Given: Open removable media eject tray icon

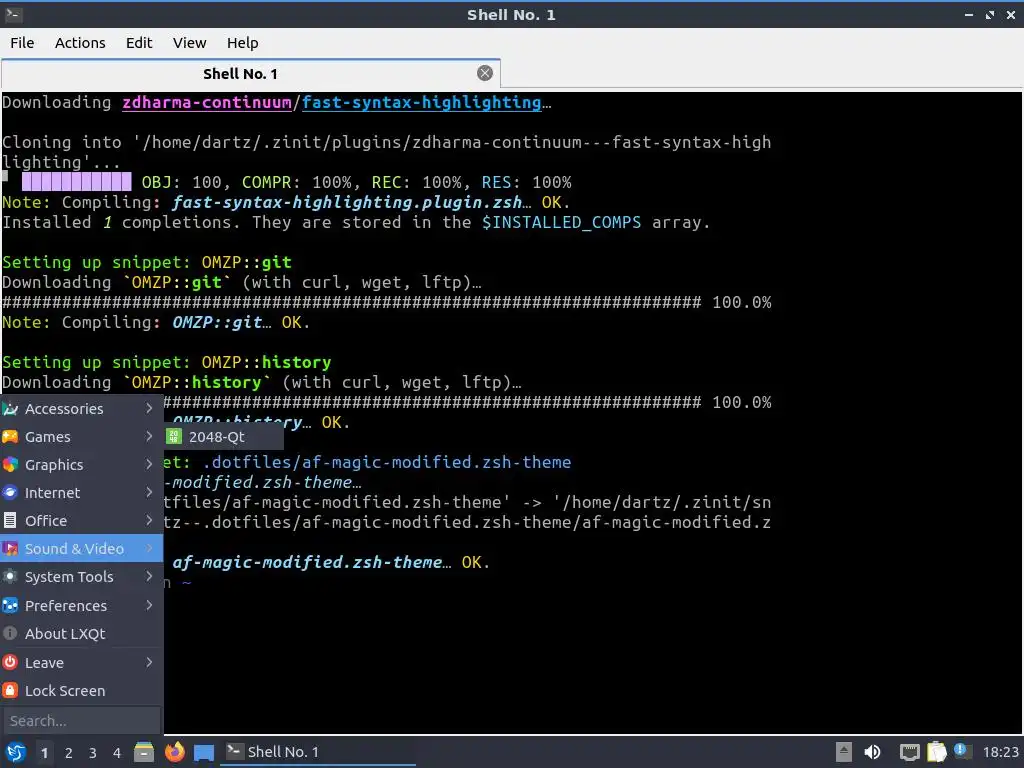Looking at the screenshot, I should [844, 752].
